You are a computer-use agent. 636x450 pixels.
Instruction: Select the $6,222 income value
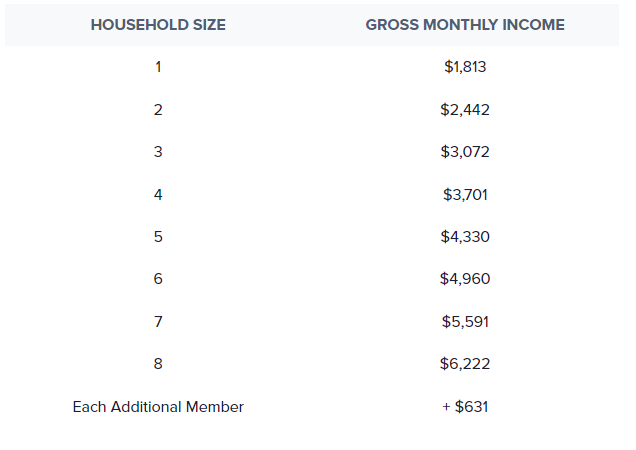click(465, 364)
